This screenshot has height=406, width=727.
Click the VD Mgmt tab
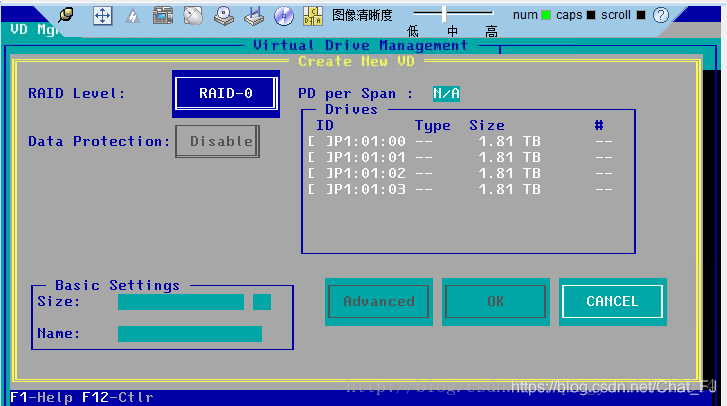tap(35, 30)
